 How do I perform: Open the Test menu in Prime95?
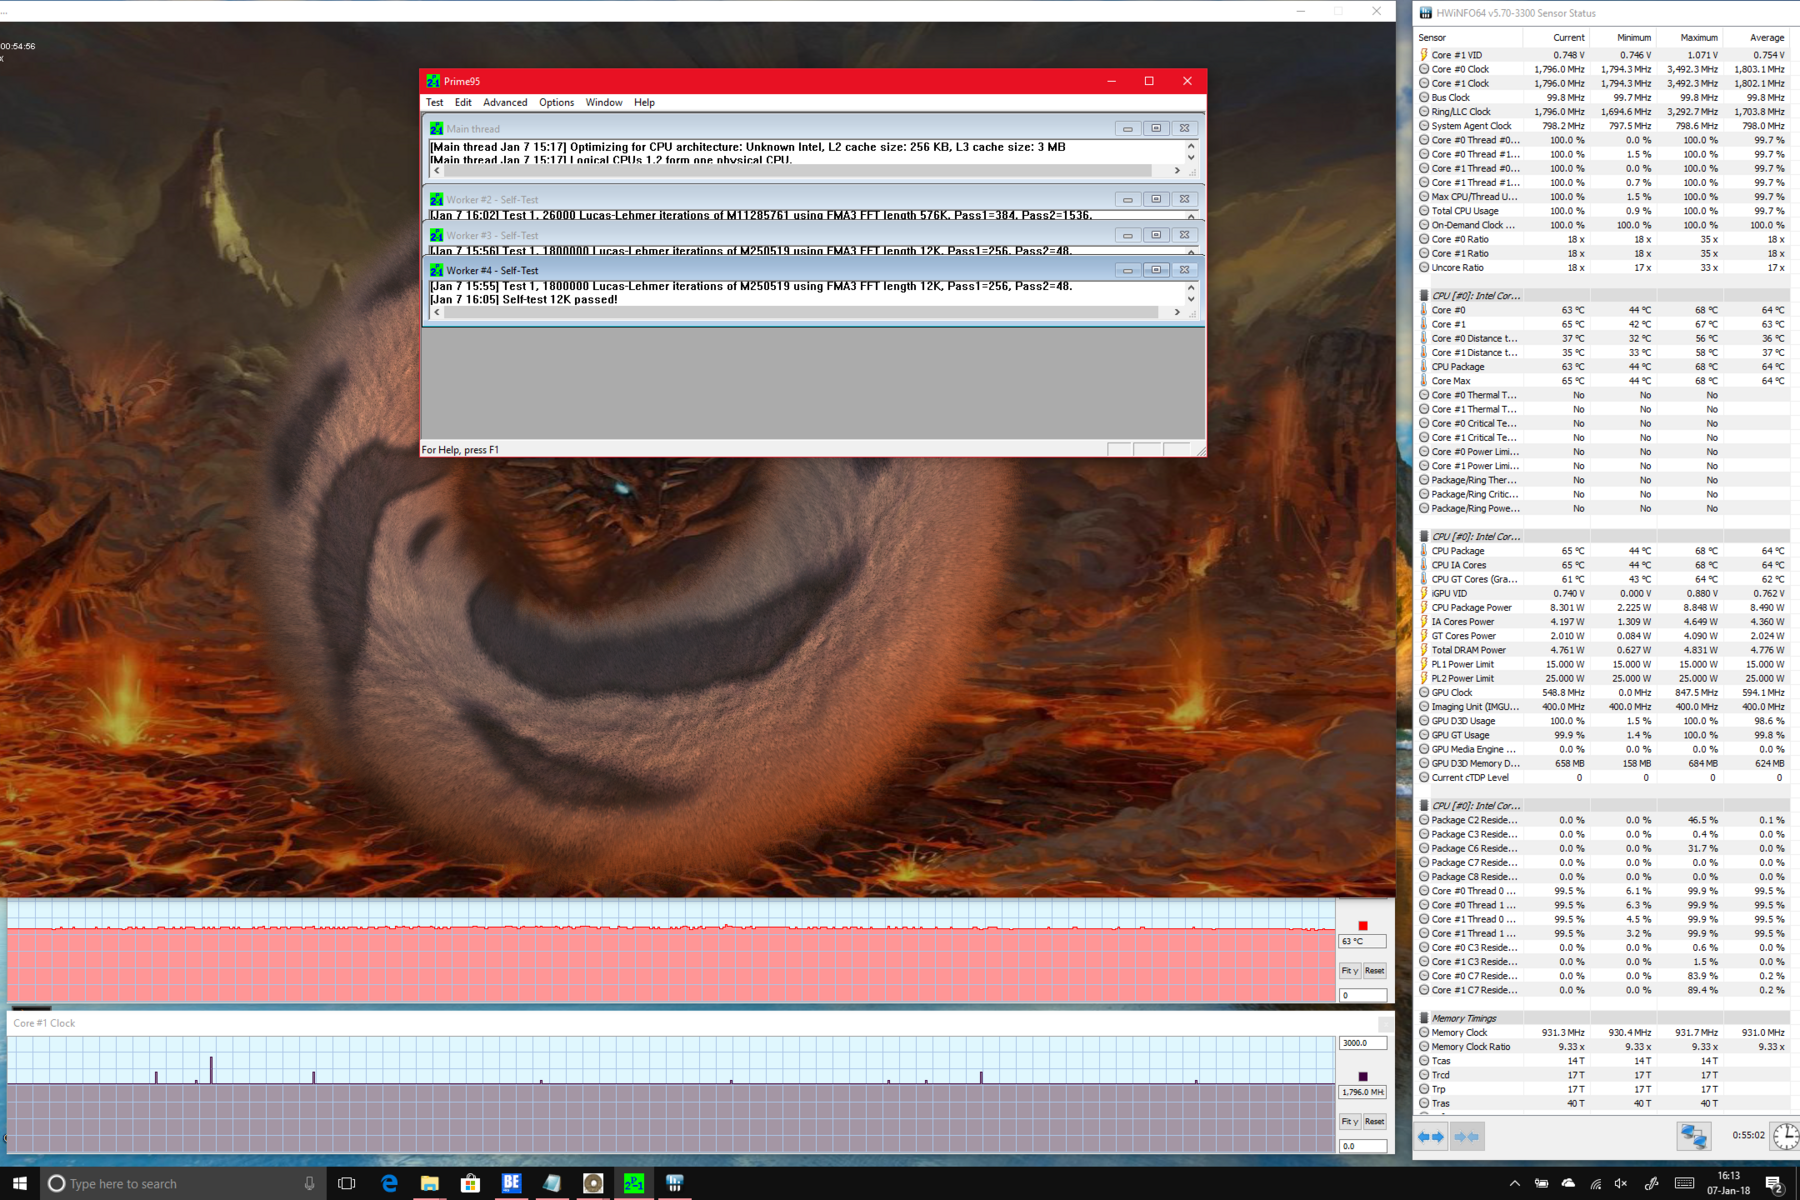point(434,102)
